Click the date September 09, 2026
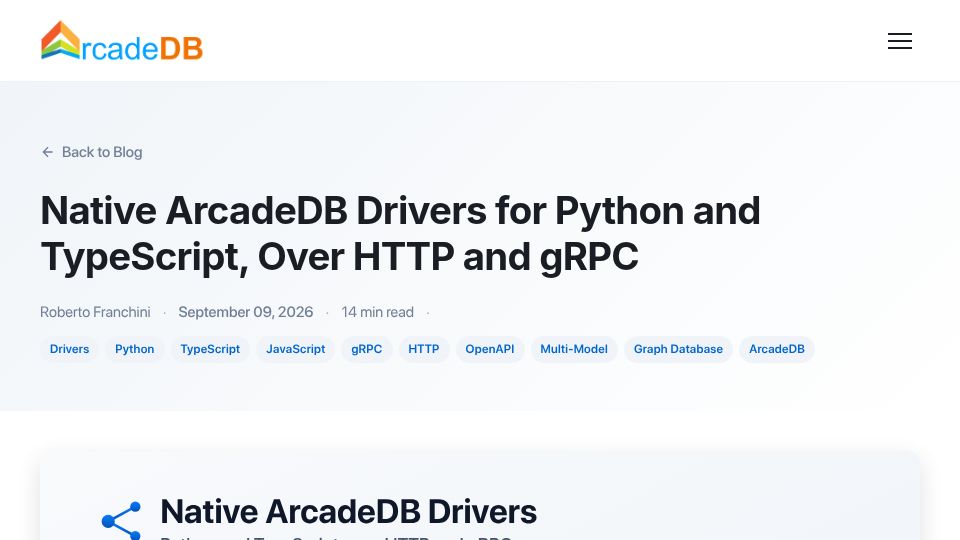The width and height of the screenshot is (960, 540). pos(246,312)
